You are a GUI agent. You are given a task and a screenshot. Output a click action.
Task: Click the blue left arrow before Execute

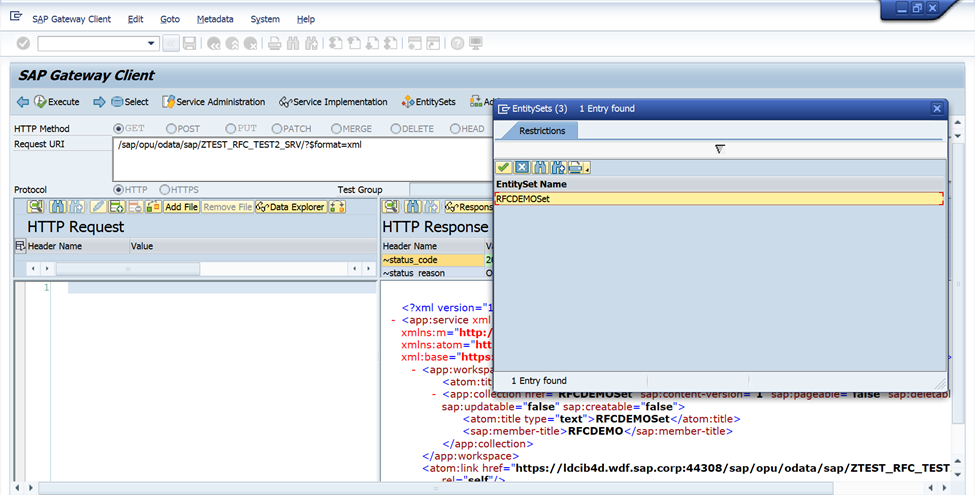23,101
